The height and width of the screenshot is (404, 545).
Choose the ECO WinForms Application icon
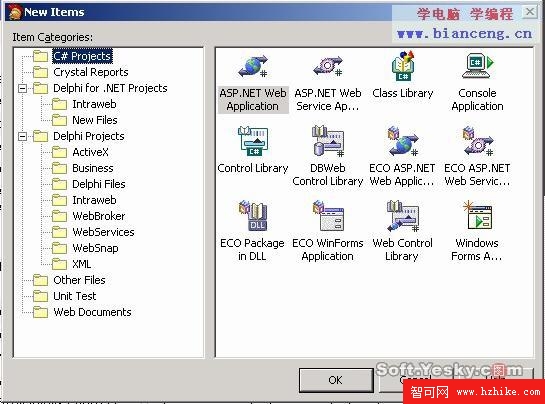(x=328, y=216)
